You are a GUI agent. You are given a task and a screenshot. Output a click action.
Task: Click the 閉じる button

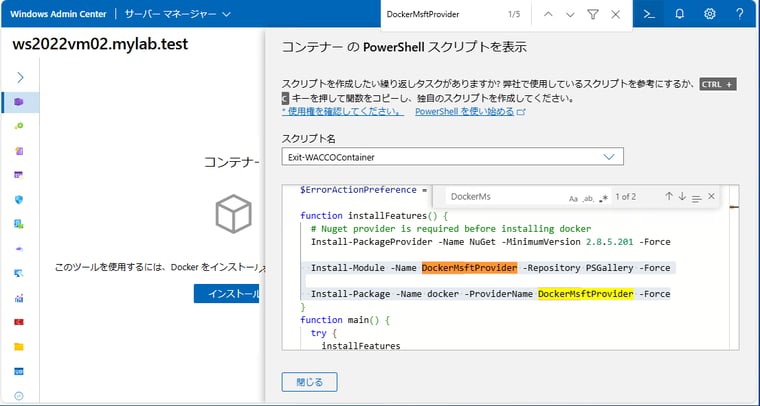click(309, 382)
